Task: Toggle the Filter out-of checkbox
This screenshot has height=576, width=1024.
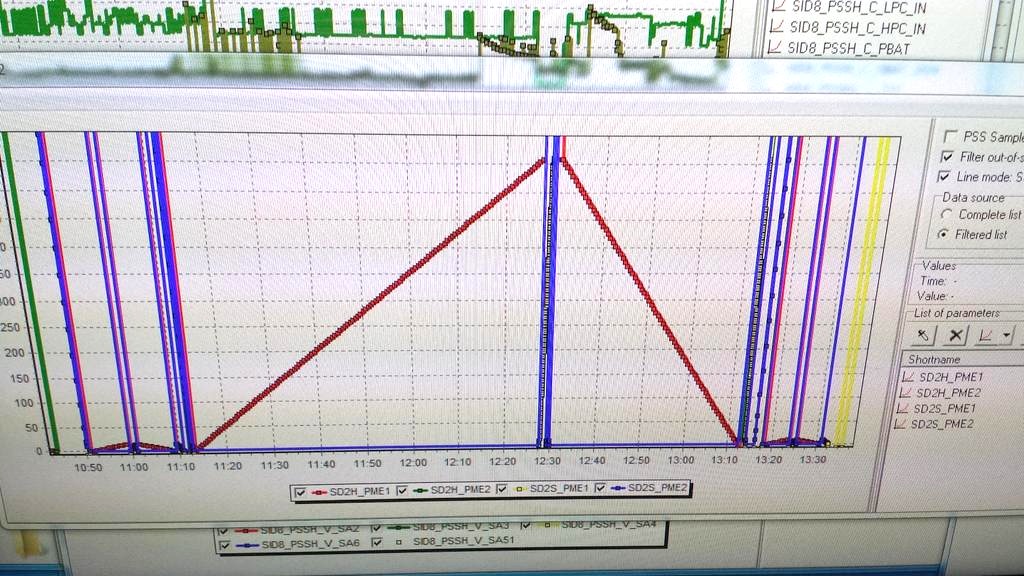Action: click(x=947, y=157)
